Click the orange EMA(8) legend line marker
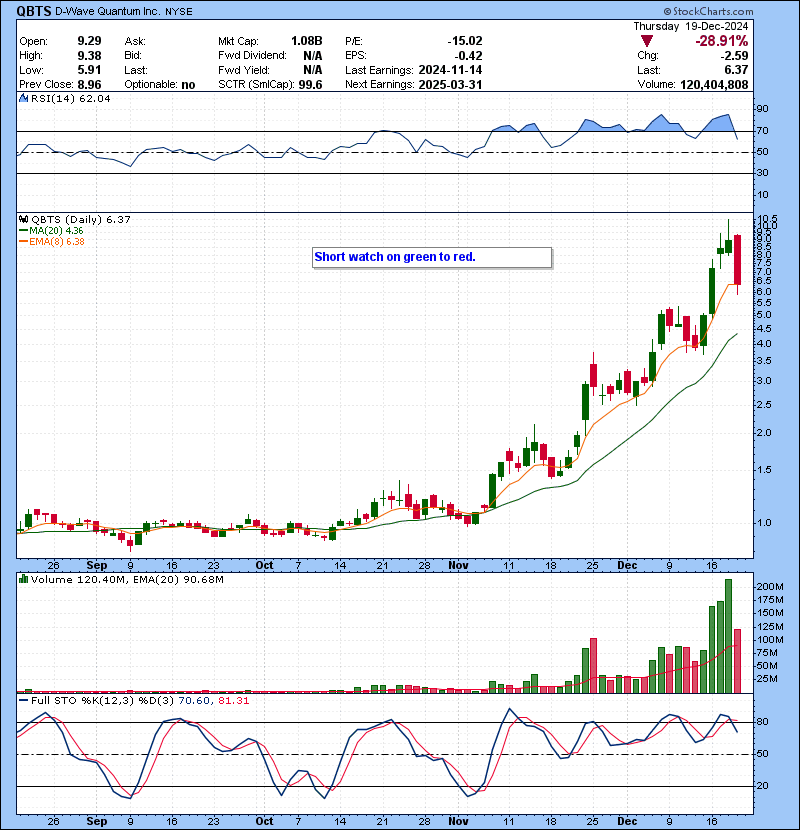The height and width of the screenshot is (830, 800). pyautogui.click(x=23, y=241)
